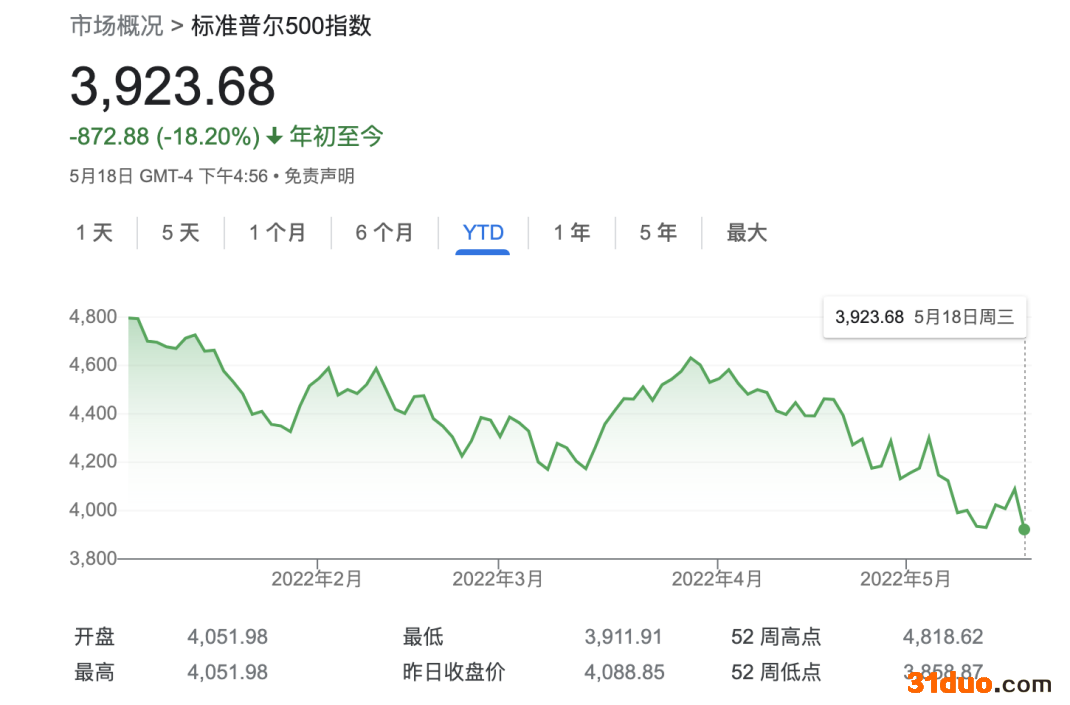1070x705 pixels.
Task: Click the 4,600 y-axis label
Action: click(x=93, y=365)
